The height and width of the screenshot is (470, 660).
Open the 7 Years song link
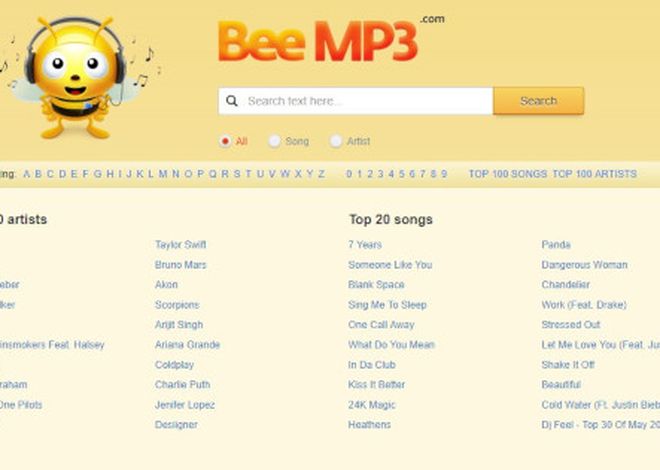click(x=365, y=244)
